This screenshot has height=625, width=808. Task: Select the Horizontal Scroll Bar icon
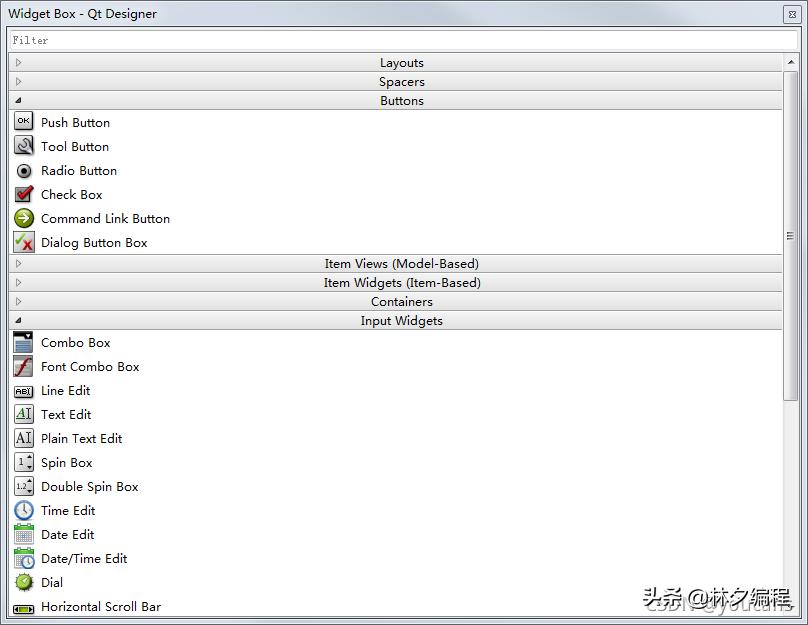(x=24, y=609)
